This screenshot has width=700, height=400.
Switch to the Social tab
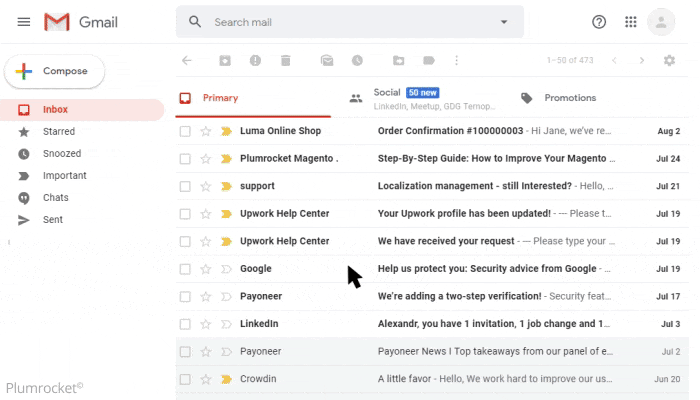tap(423, 98)
